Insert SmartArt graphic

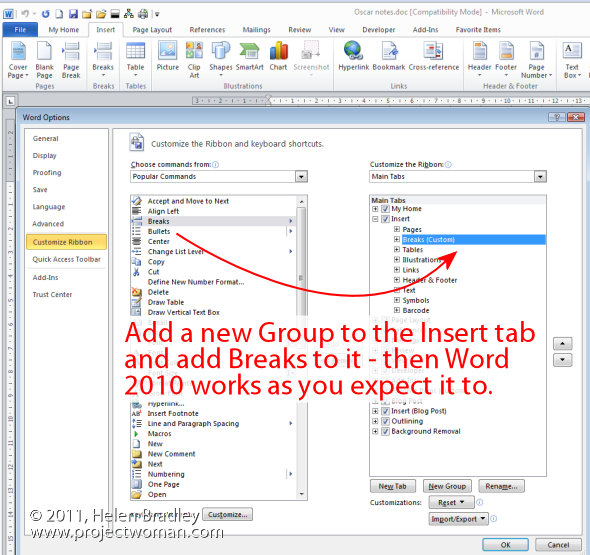click(x=249, y=56)
